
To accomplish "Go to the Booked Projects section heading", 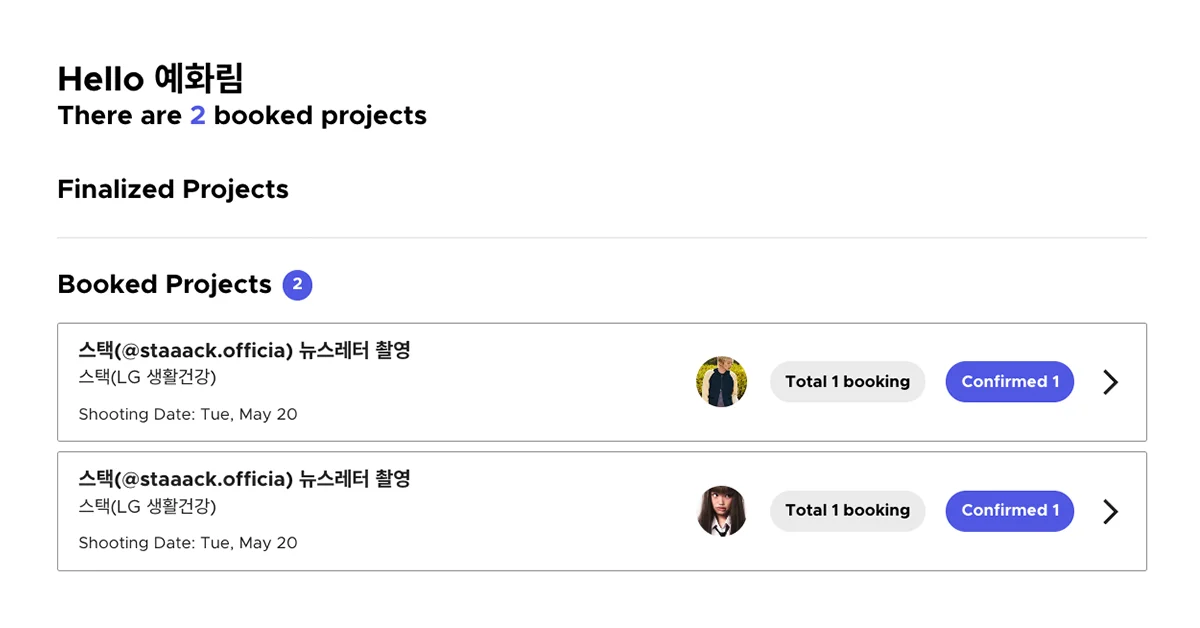I will [164, 285].
